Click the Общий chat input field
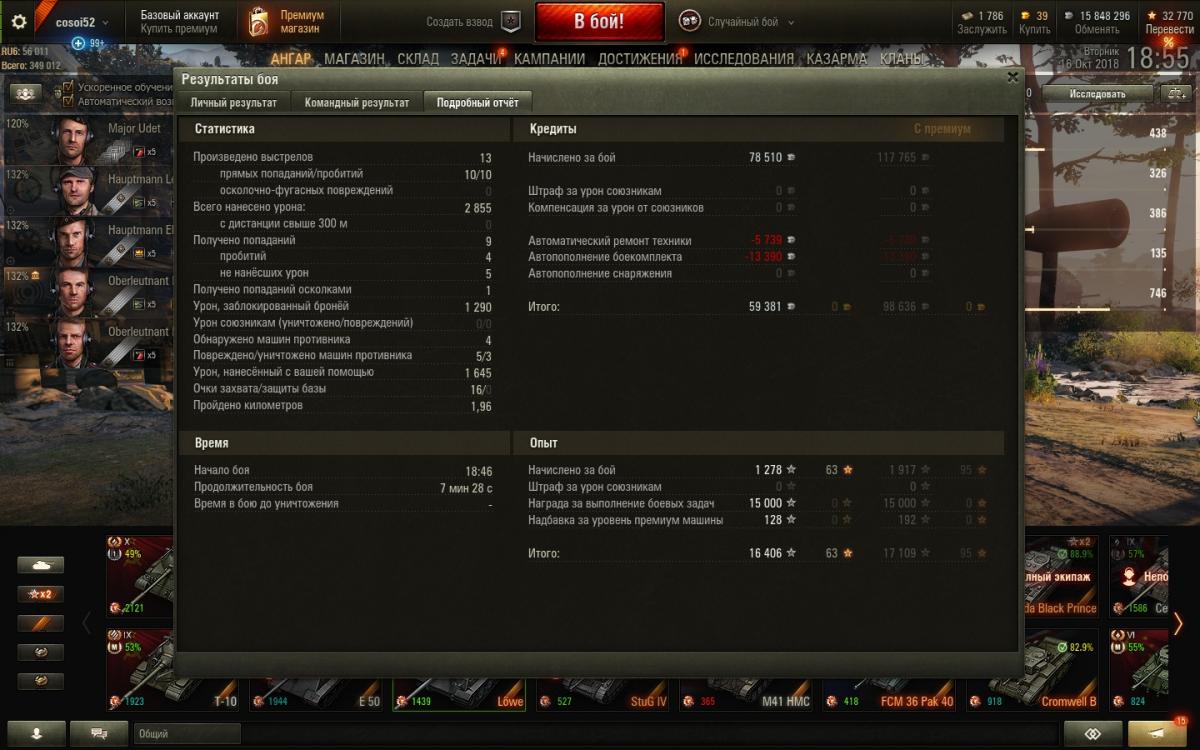The height and width of the screenshot is (750, 1200). click(x=187, y=733)
